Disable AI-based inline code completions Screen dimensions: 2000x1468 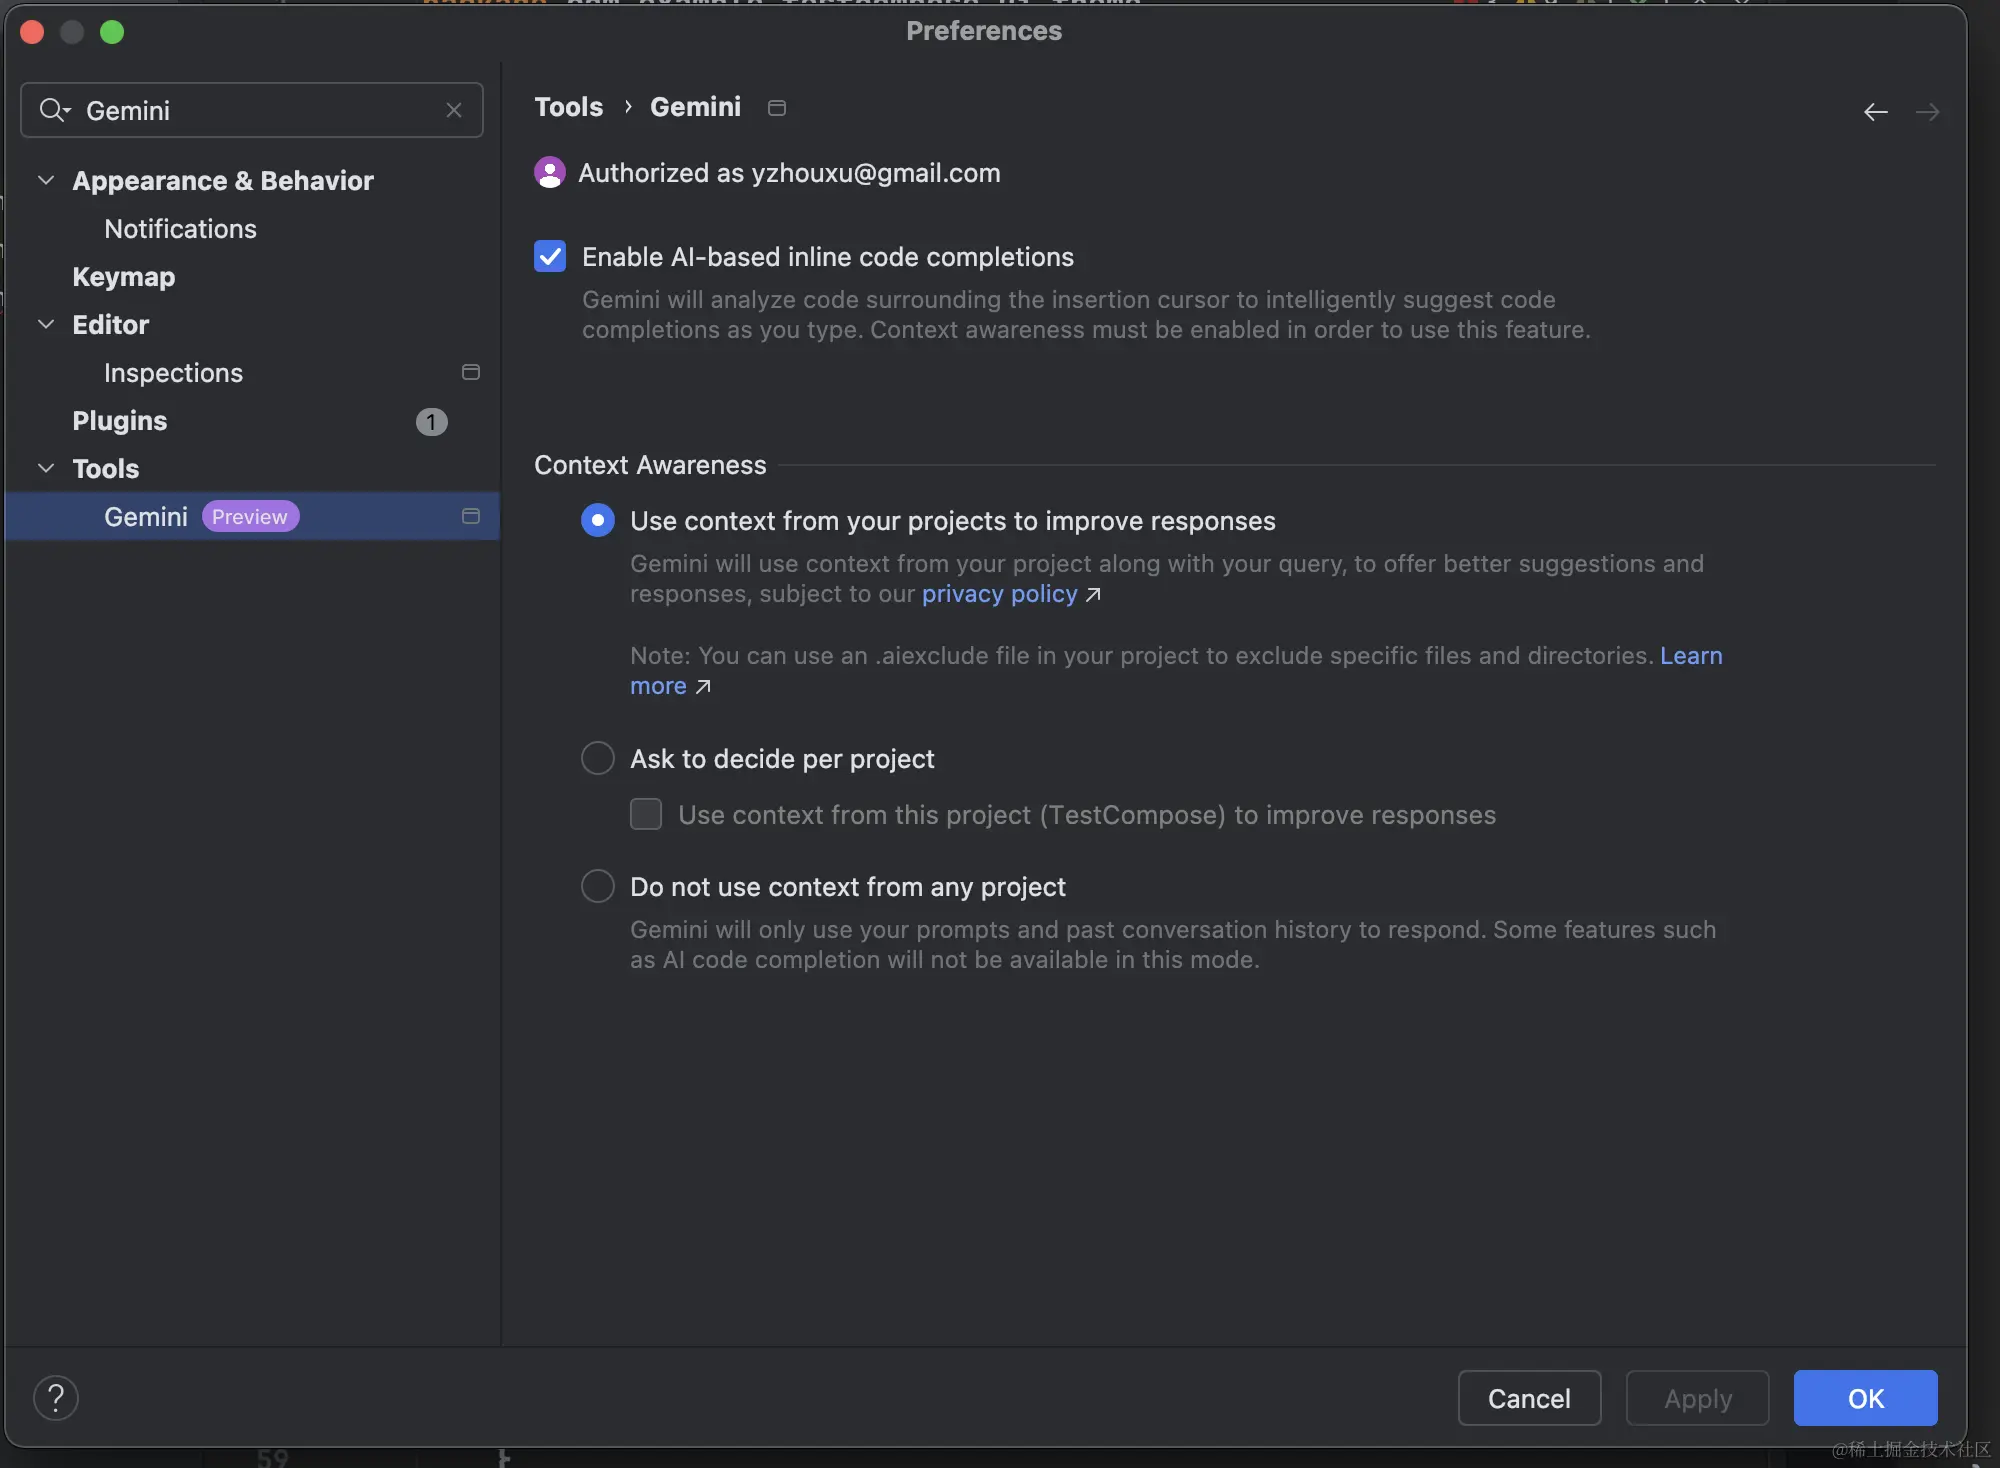pos(549,256)
